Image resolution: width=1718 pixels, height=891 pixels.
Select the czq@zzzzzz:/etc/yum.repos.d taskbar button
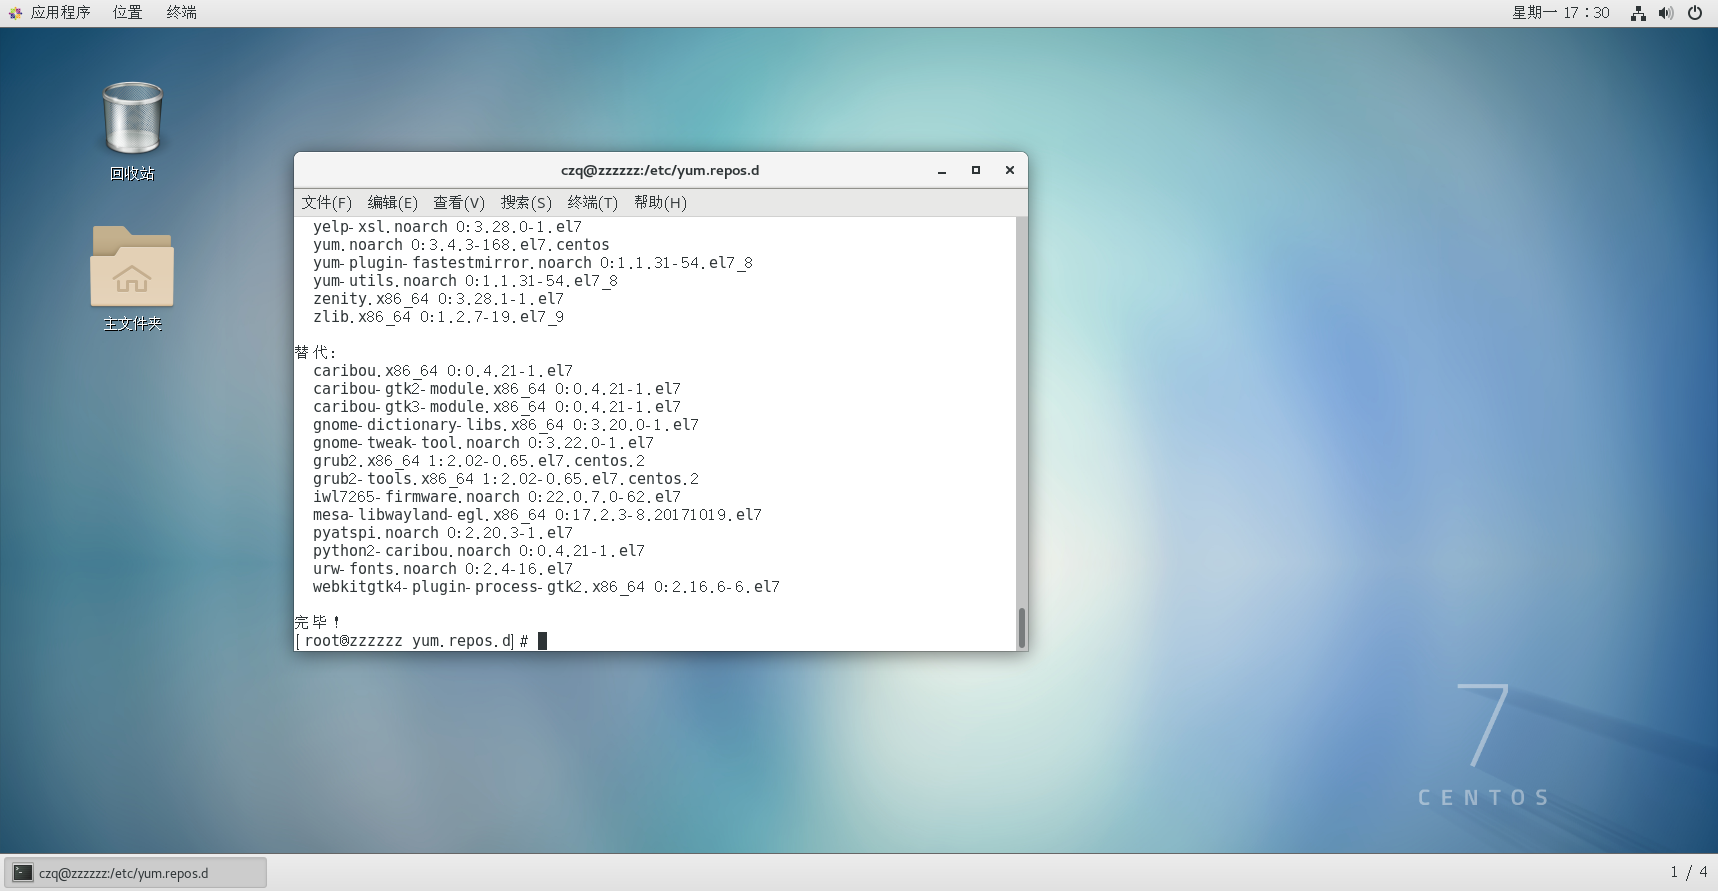(x=136, y=873)
